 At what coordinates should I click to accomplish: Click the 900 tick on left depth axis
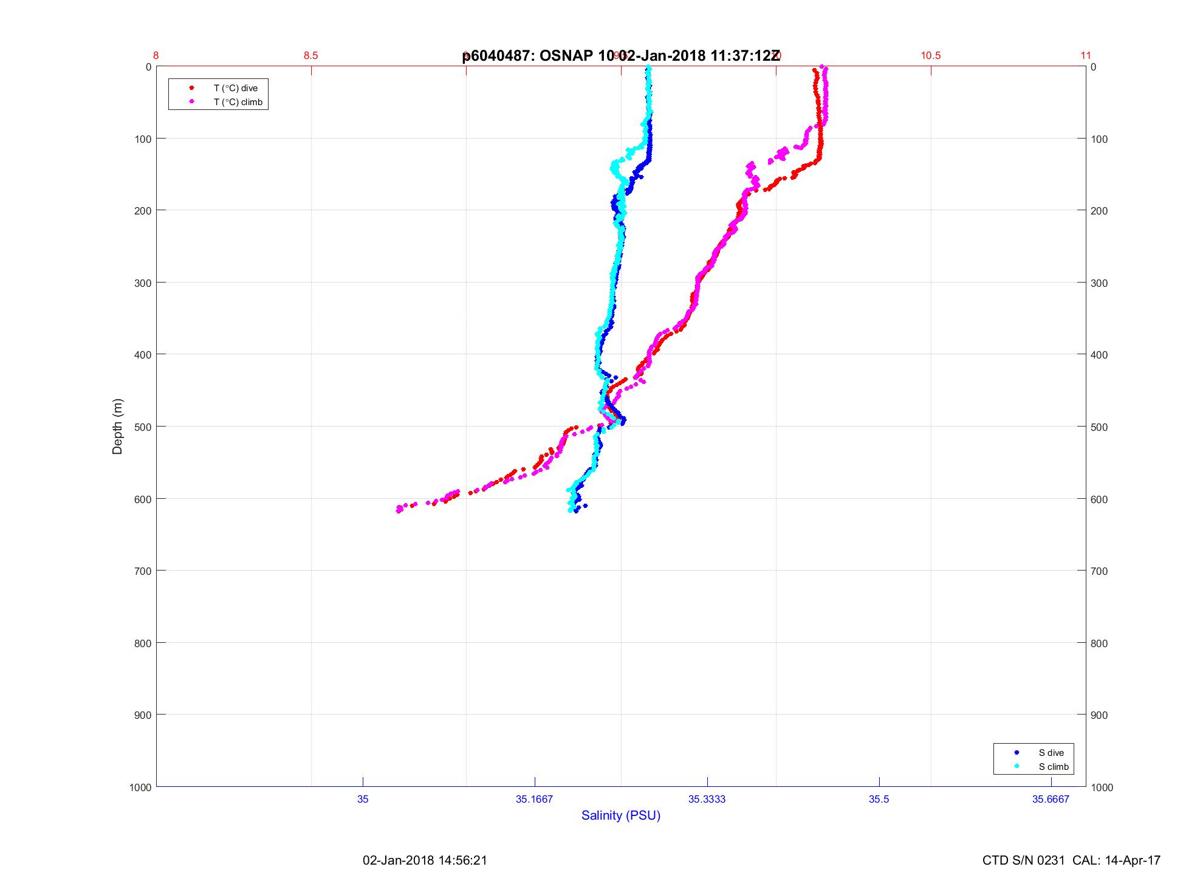coord(141,715)
